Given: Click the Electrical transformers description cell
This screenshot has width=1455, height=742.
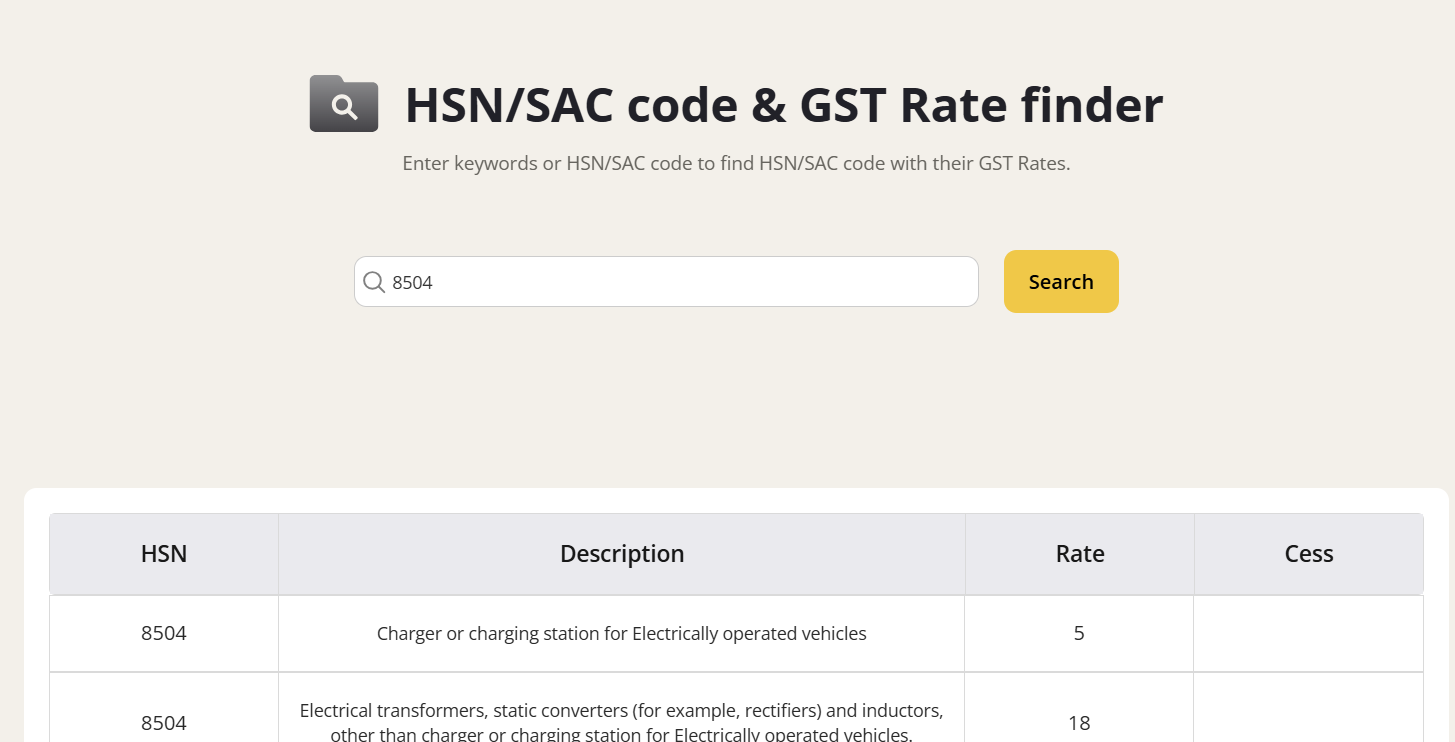Looking at the screenshot, I should (622, 722).
